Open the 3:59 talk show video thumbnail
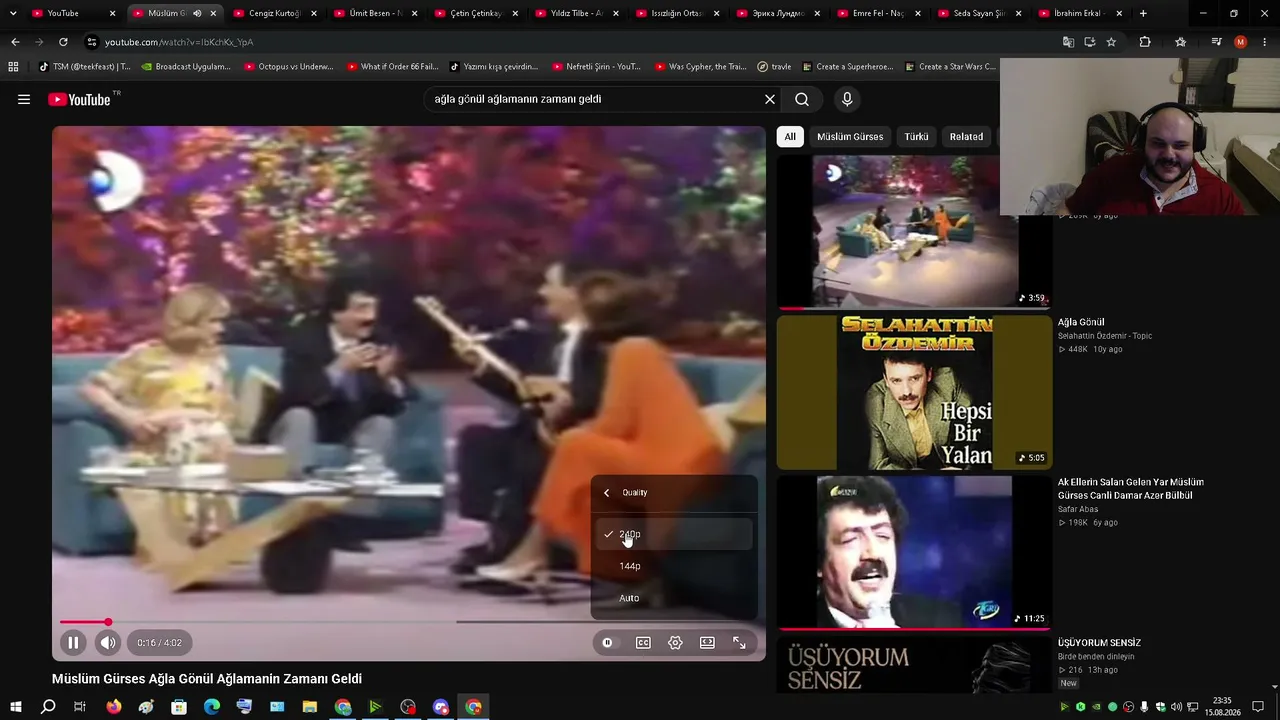Image resolution: width=1280 pixels, height=720 pixels. [x=914, y=232]
